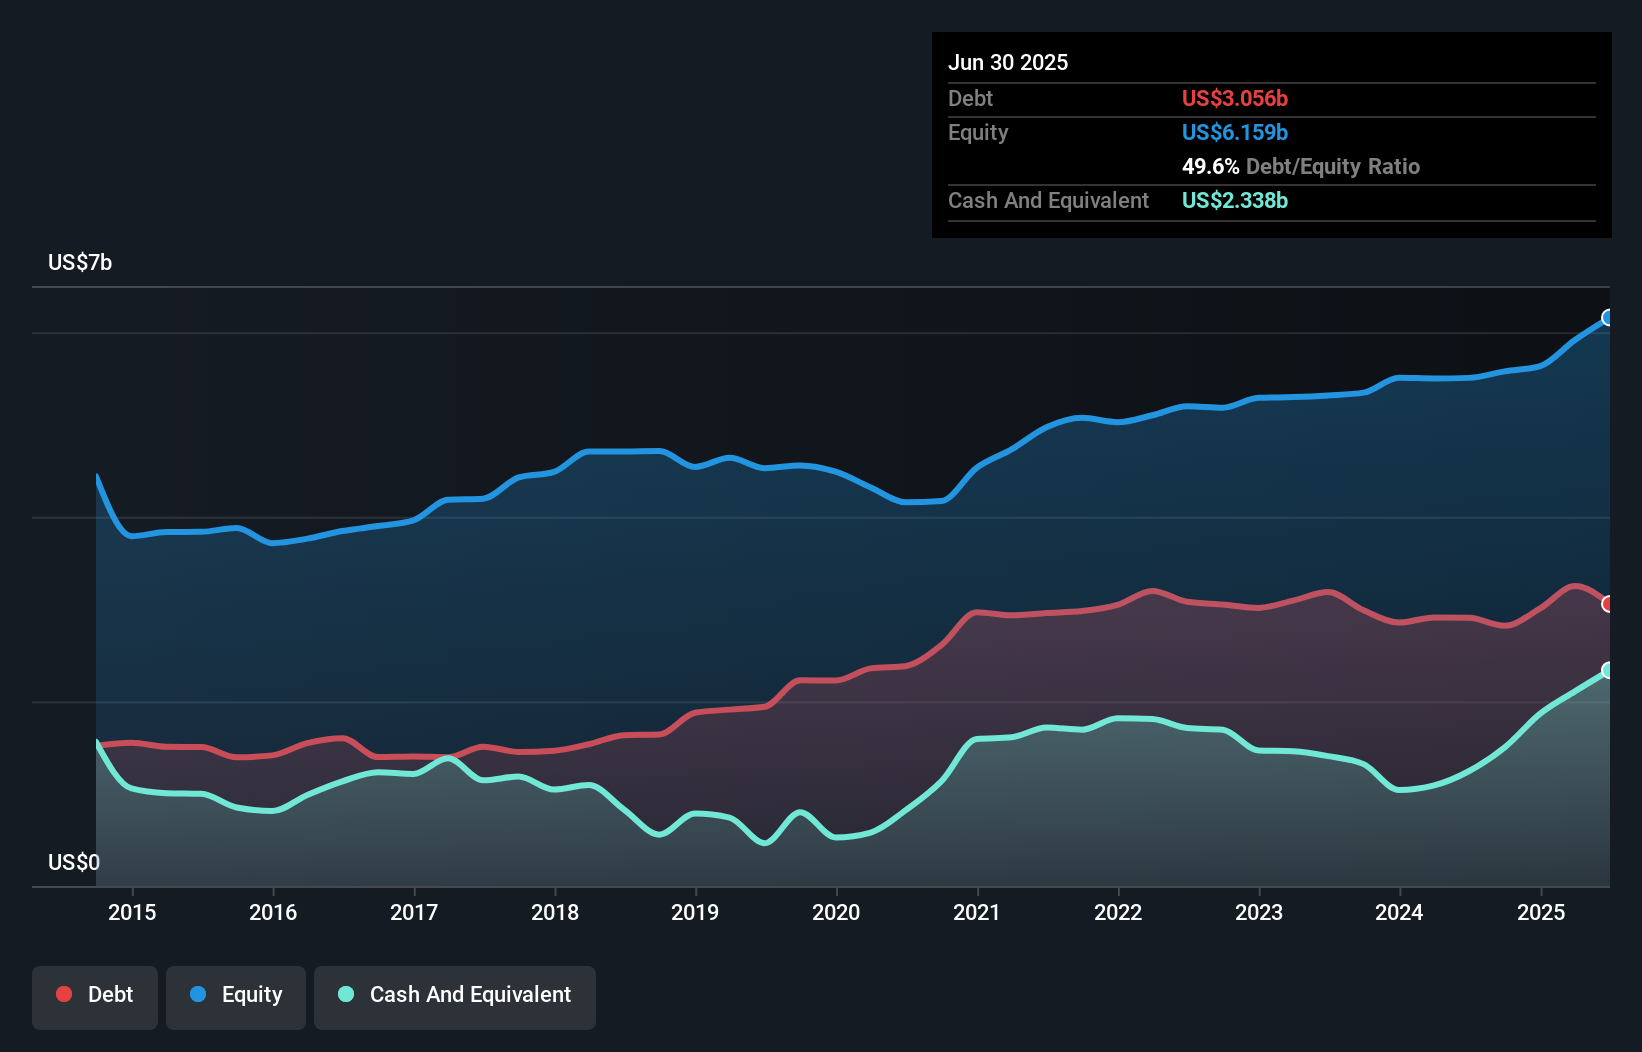
Task: Select the Equity endpoint marker on the chart
Action: [1607, 319]
